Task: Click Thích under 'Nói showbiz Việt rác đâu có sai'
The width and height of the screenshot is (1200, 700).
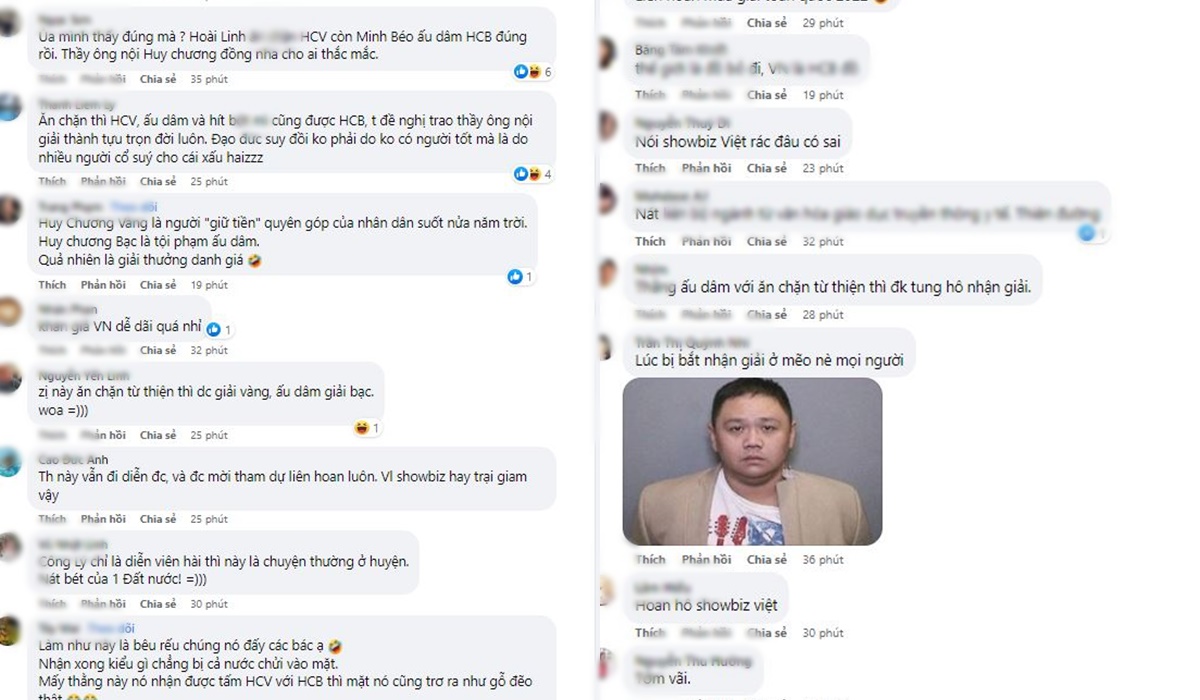Action: [650, 168]
